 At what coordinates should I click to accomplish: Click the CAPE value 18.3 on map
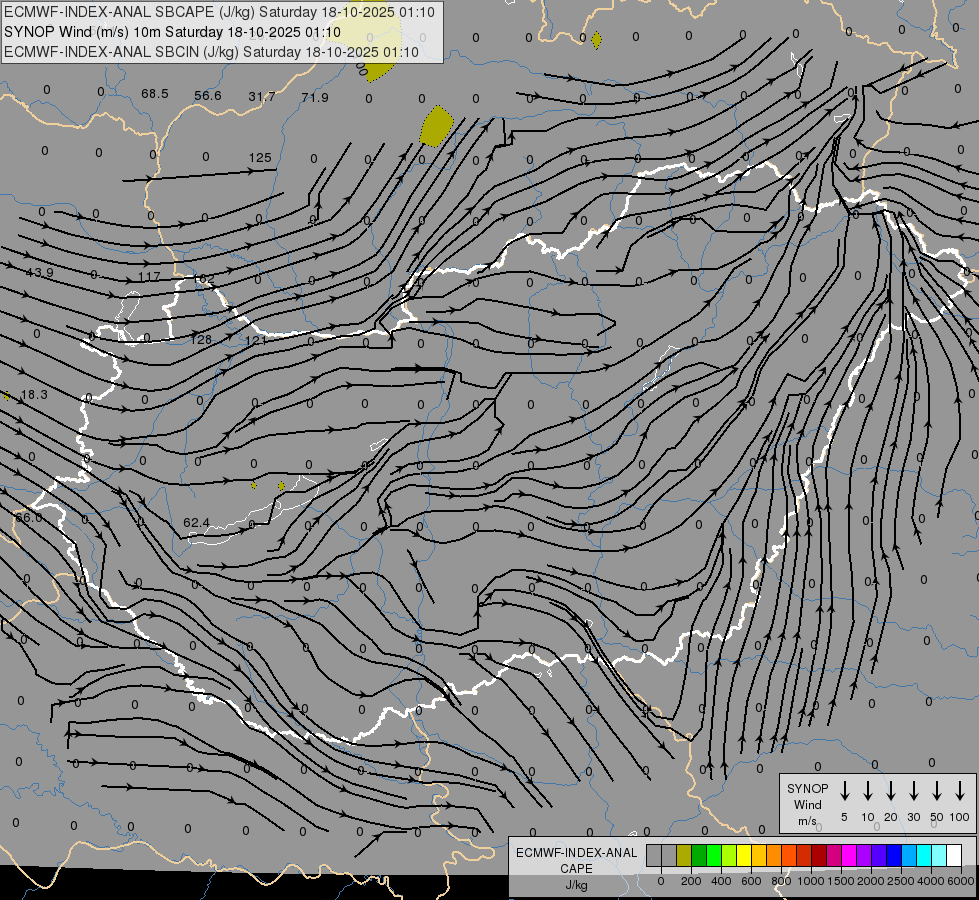(x=34, y=395)
